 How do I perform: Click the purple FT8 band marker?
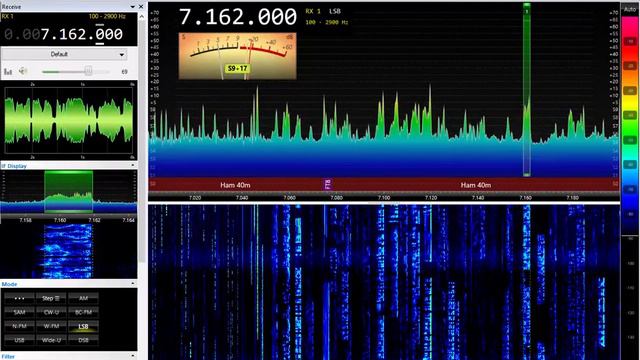point(327,184)
